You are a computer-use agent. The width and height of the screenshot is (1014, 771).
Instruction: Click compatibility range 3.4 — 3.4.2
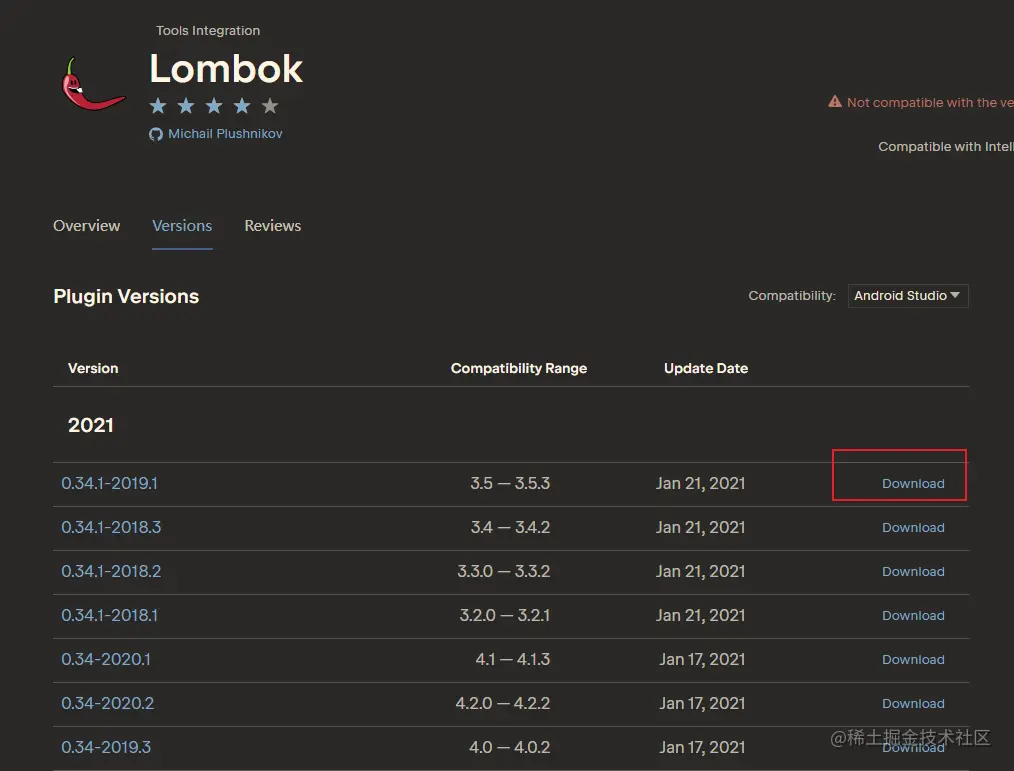pos(510,527)
